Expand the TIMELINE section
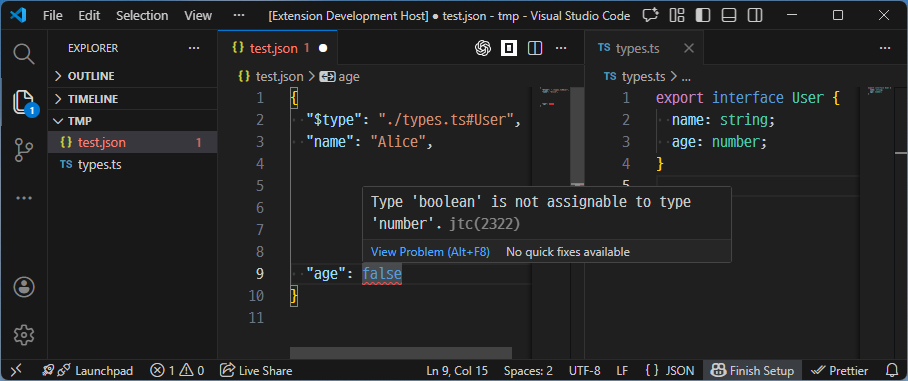 (x=133, y=99)
